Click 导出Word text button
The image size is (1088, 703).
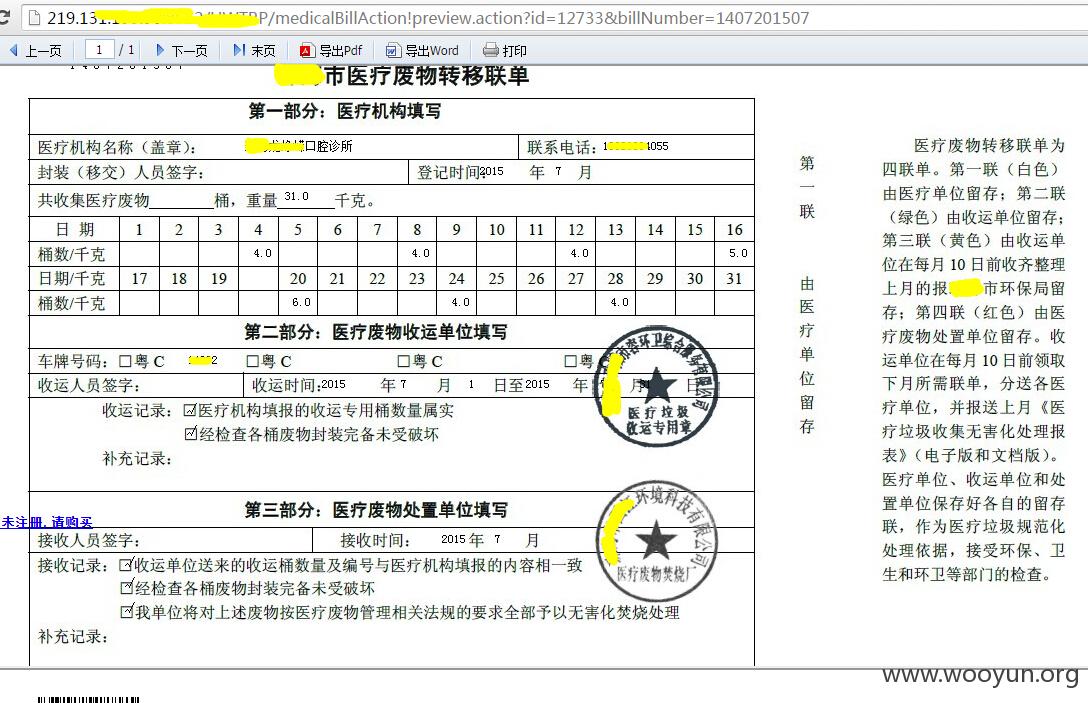pyautogui.click(x=432, y=51)
